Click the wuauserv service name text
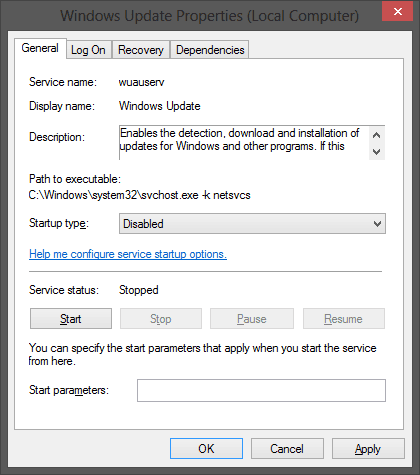The height and width of the screenshot is (475, 420). [x=142, y=82]
